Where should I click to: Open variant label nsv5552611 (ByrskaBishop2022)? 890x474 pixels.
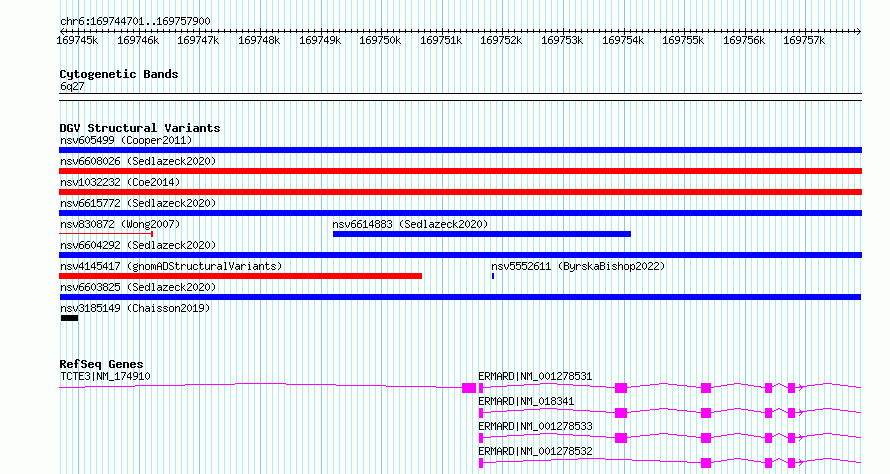tap(578, 266)
